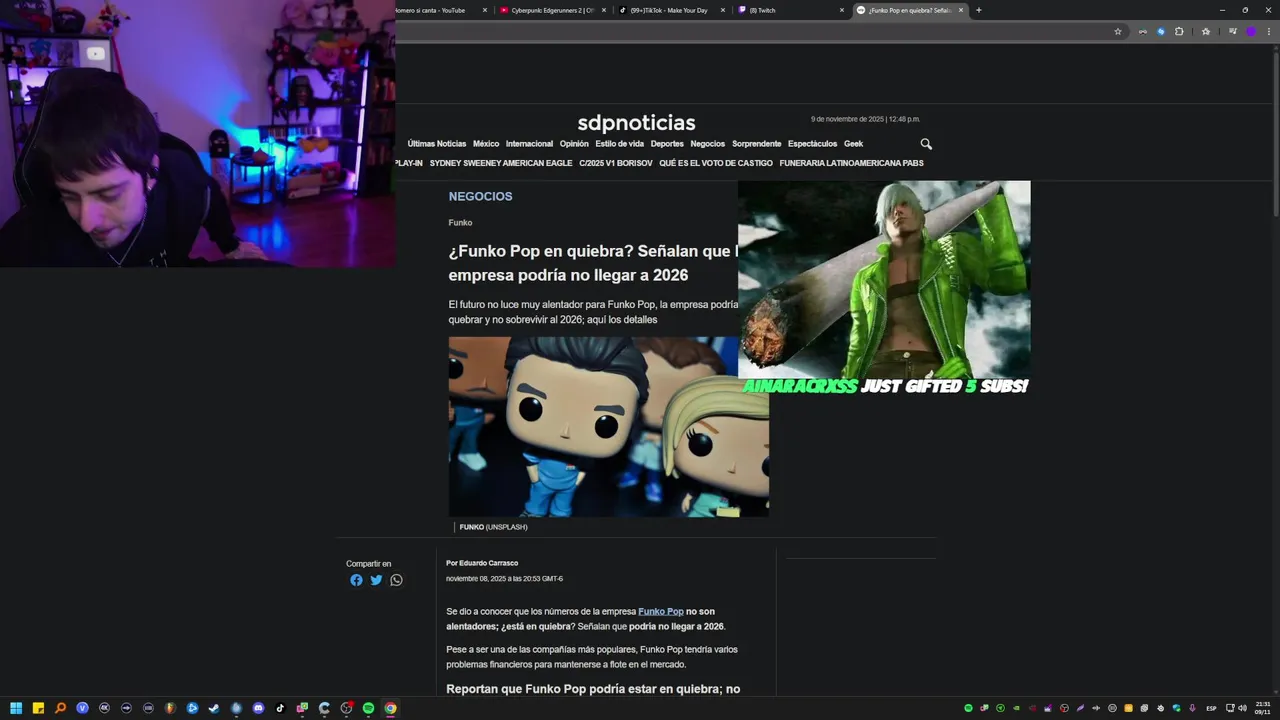Open Steam from the taskbar
Viewport: 1280px width, 720px height.
[214, 708]
